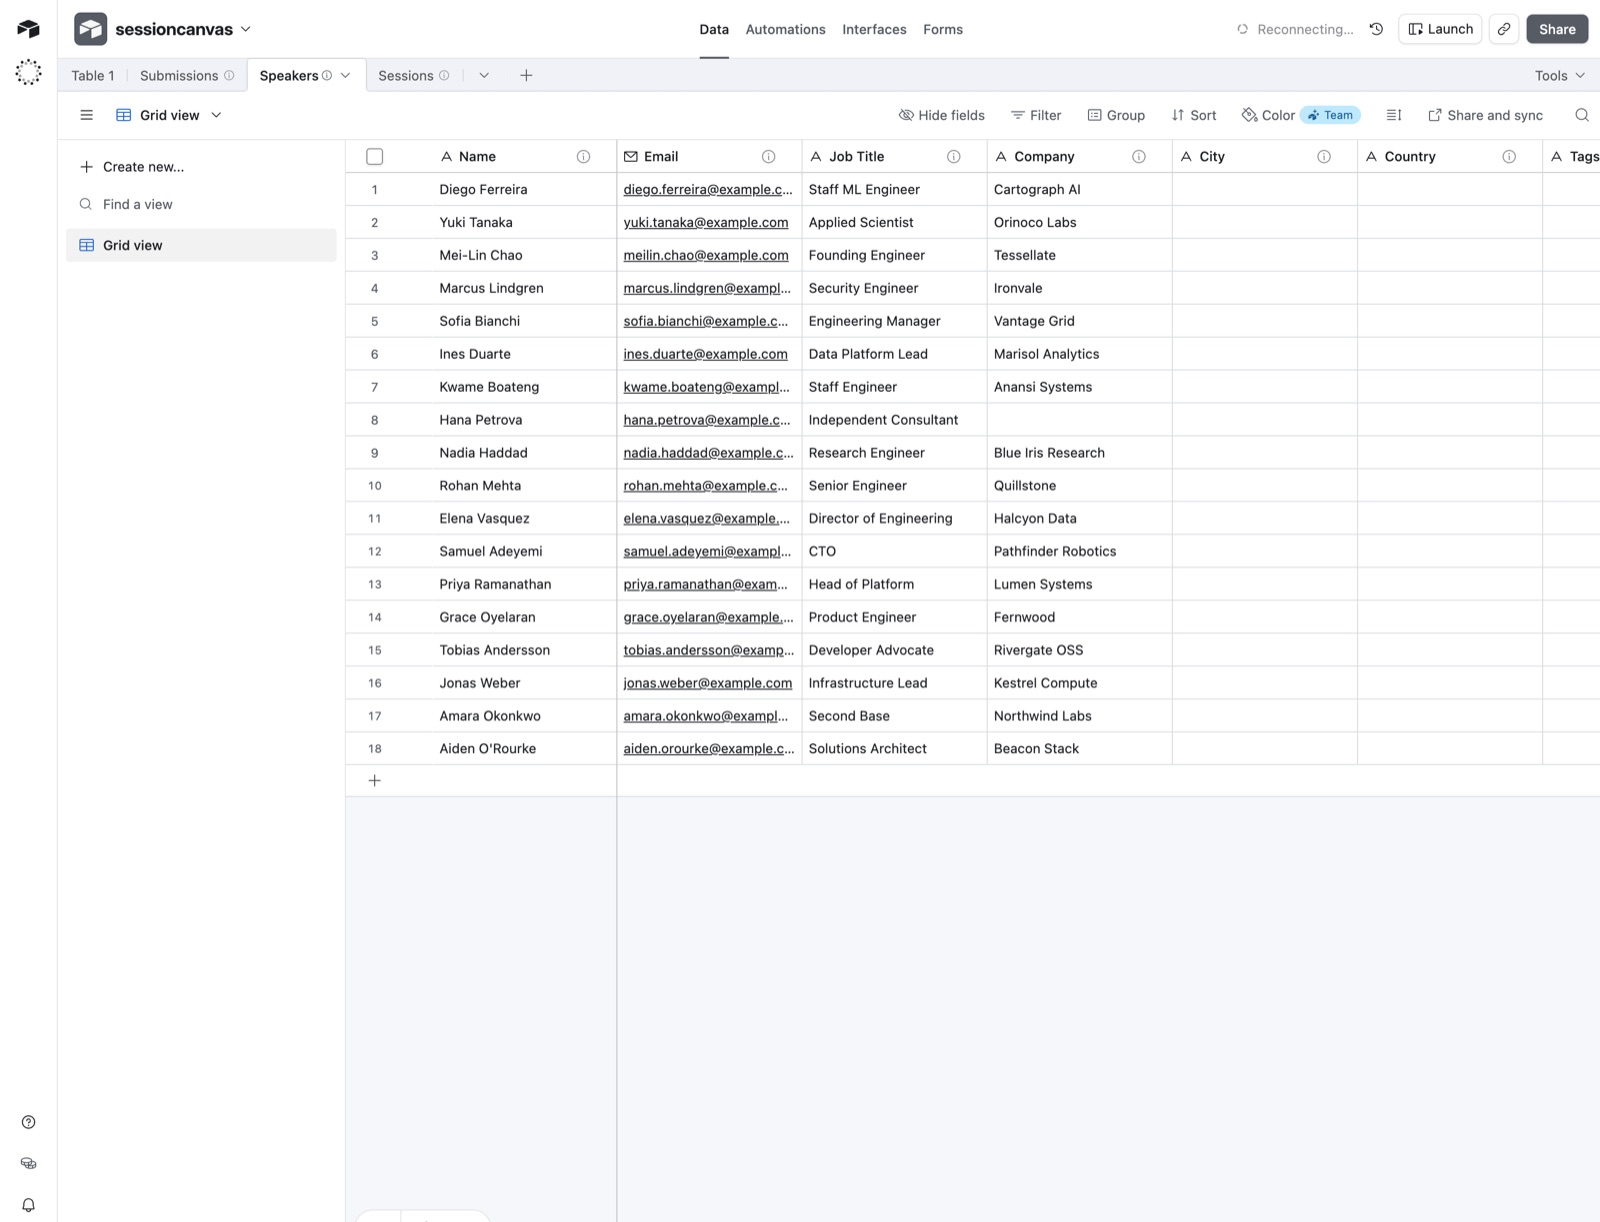Toggle Hide fields option
This screenshot has width=1600, height=1222.
pos(941,115)
